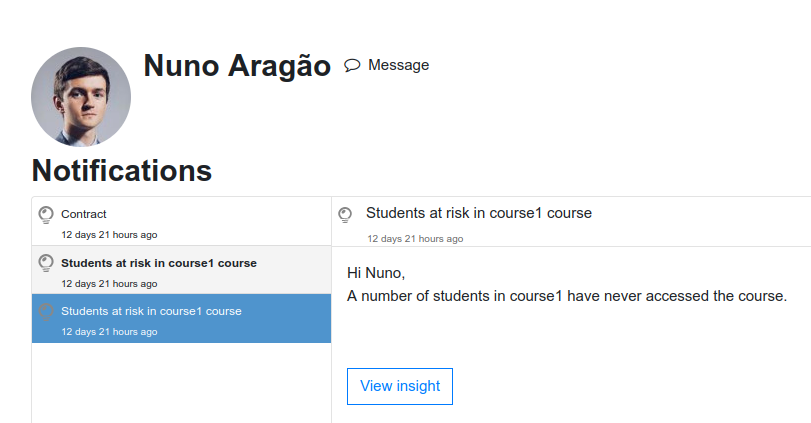Click the timestamp on the bold unread notification
This screenshot has width=811, height=423.
[109, 284]
